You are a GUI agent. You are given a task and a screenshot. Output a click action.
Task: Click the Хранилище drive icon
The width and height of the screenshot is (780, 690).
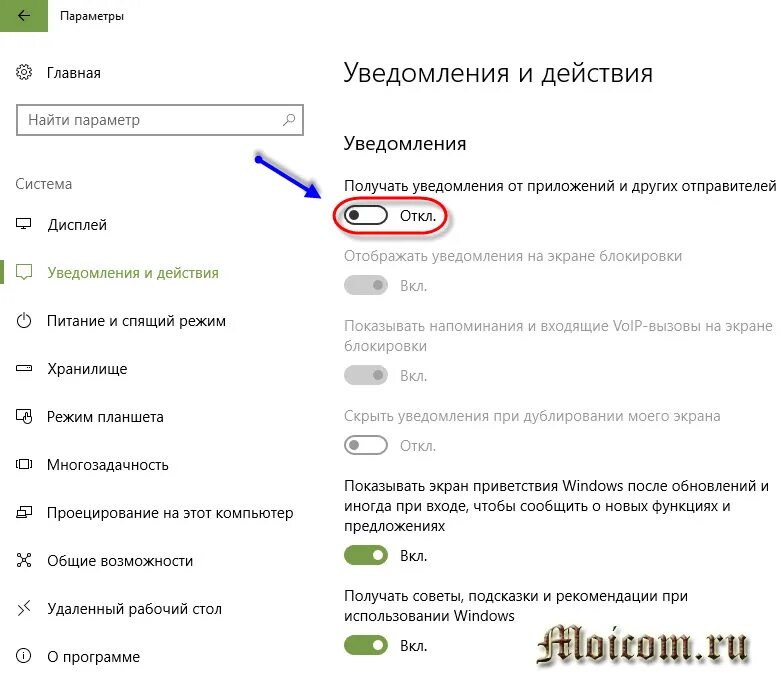click(24, 369)
